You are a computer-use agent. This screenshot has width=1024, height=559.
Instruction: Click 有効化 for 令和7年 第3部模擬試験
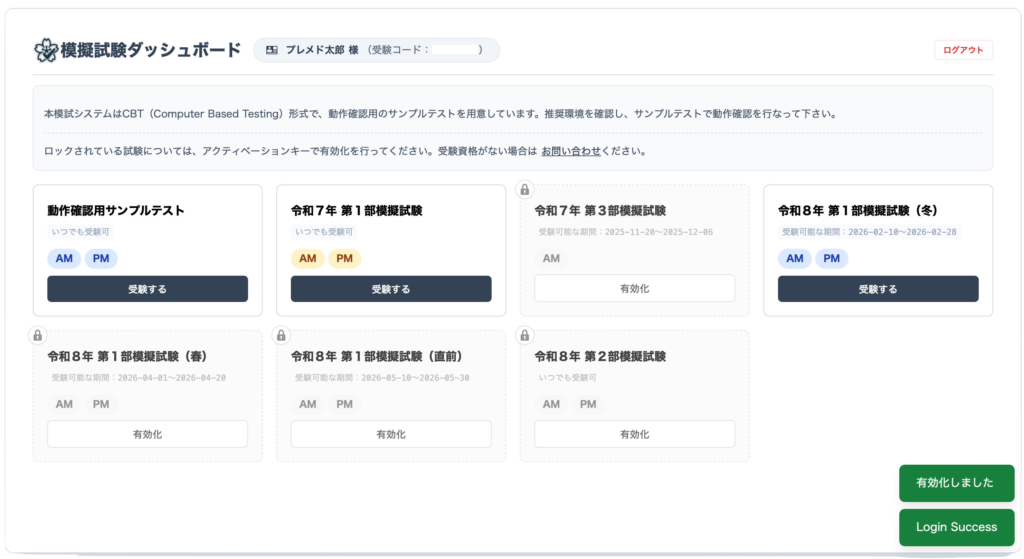tap(635, 288)
